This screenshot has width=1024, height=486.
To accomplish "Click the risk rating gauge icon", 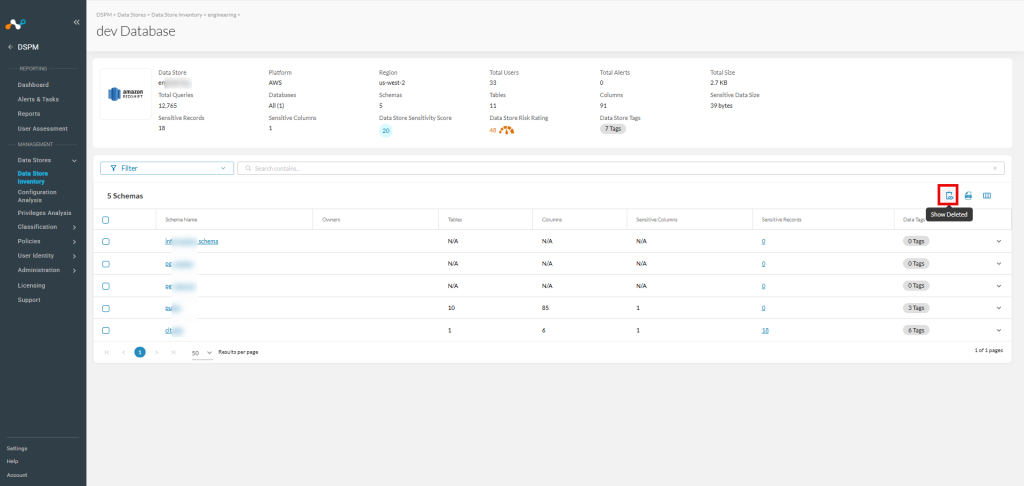I will tap(507, 130).
